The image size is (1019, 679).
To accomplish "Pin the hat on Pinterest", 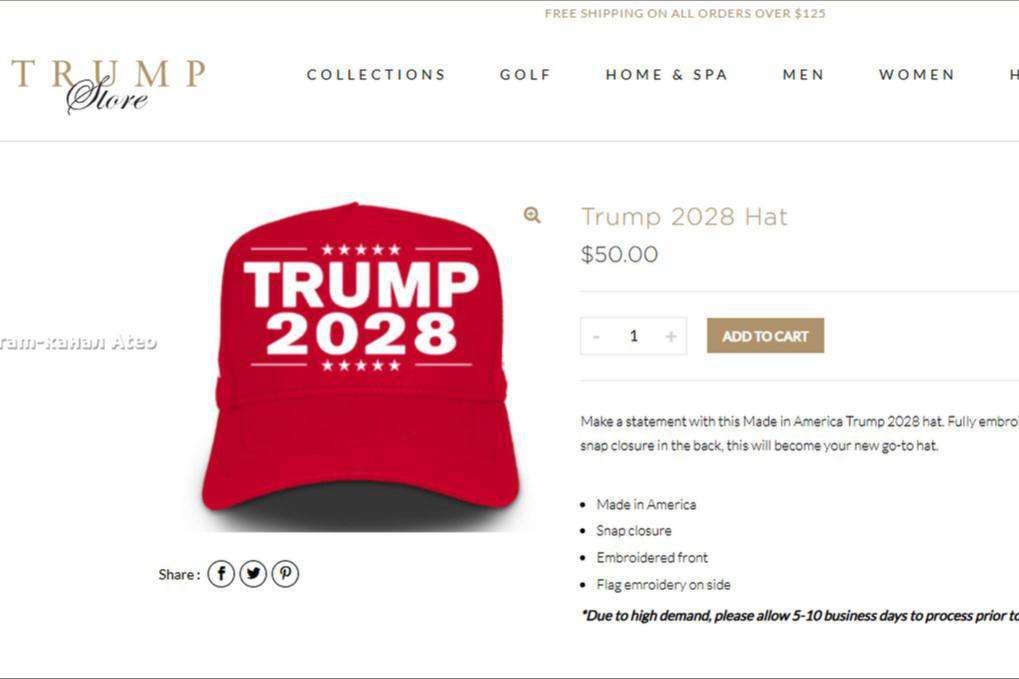I will (285, 574).
